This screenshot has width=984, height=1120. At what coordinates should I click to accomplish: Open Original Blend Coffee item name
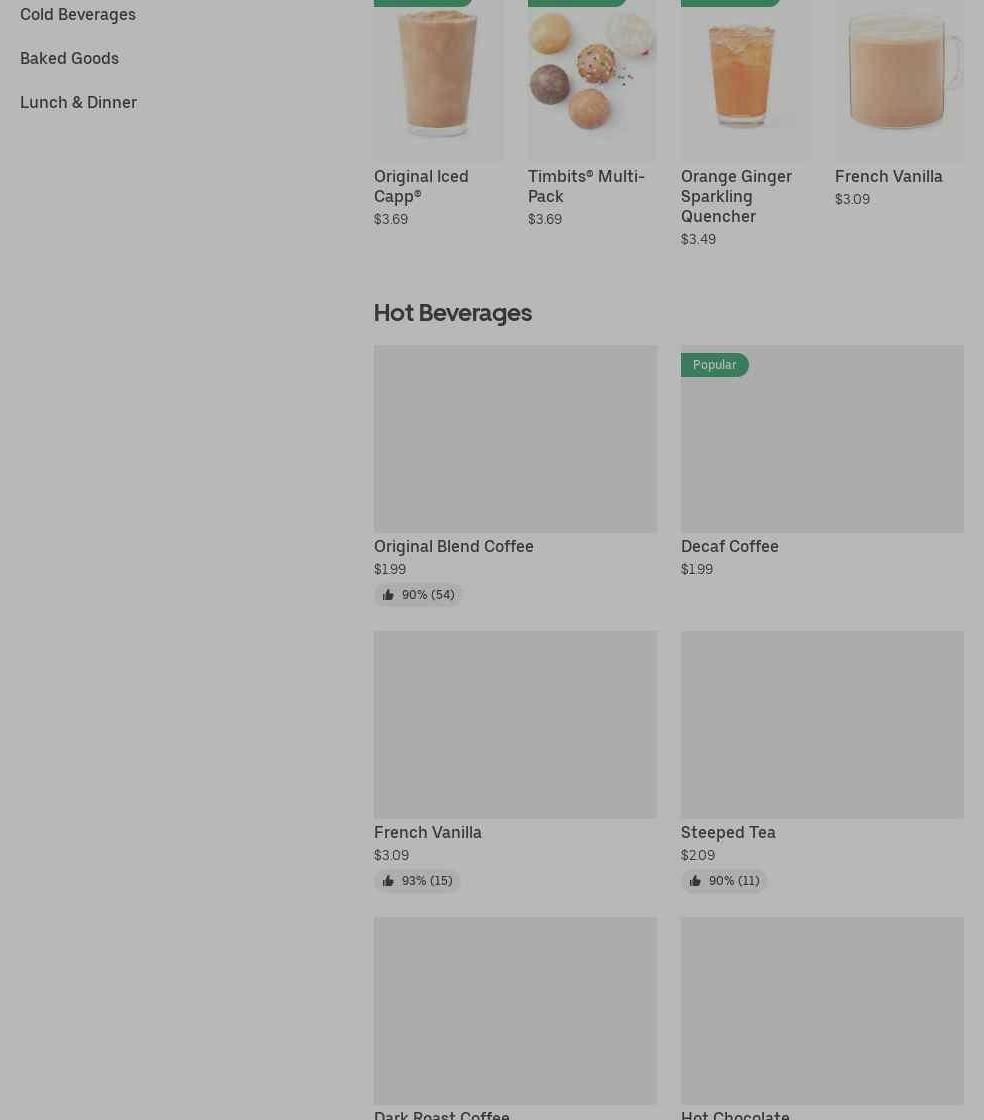(453, 546)
